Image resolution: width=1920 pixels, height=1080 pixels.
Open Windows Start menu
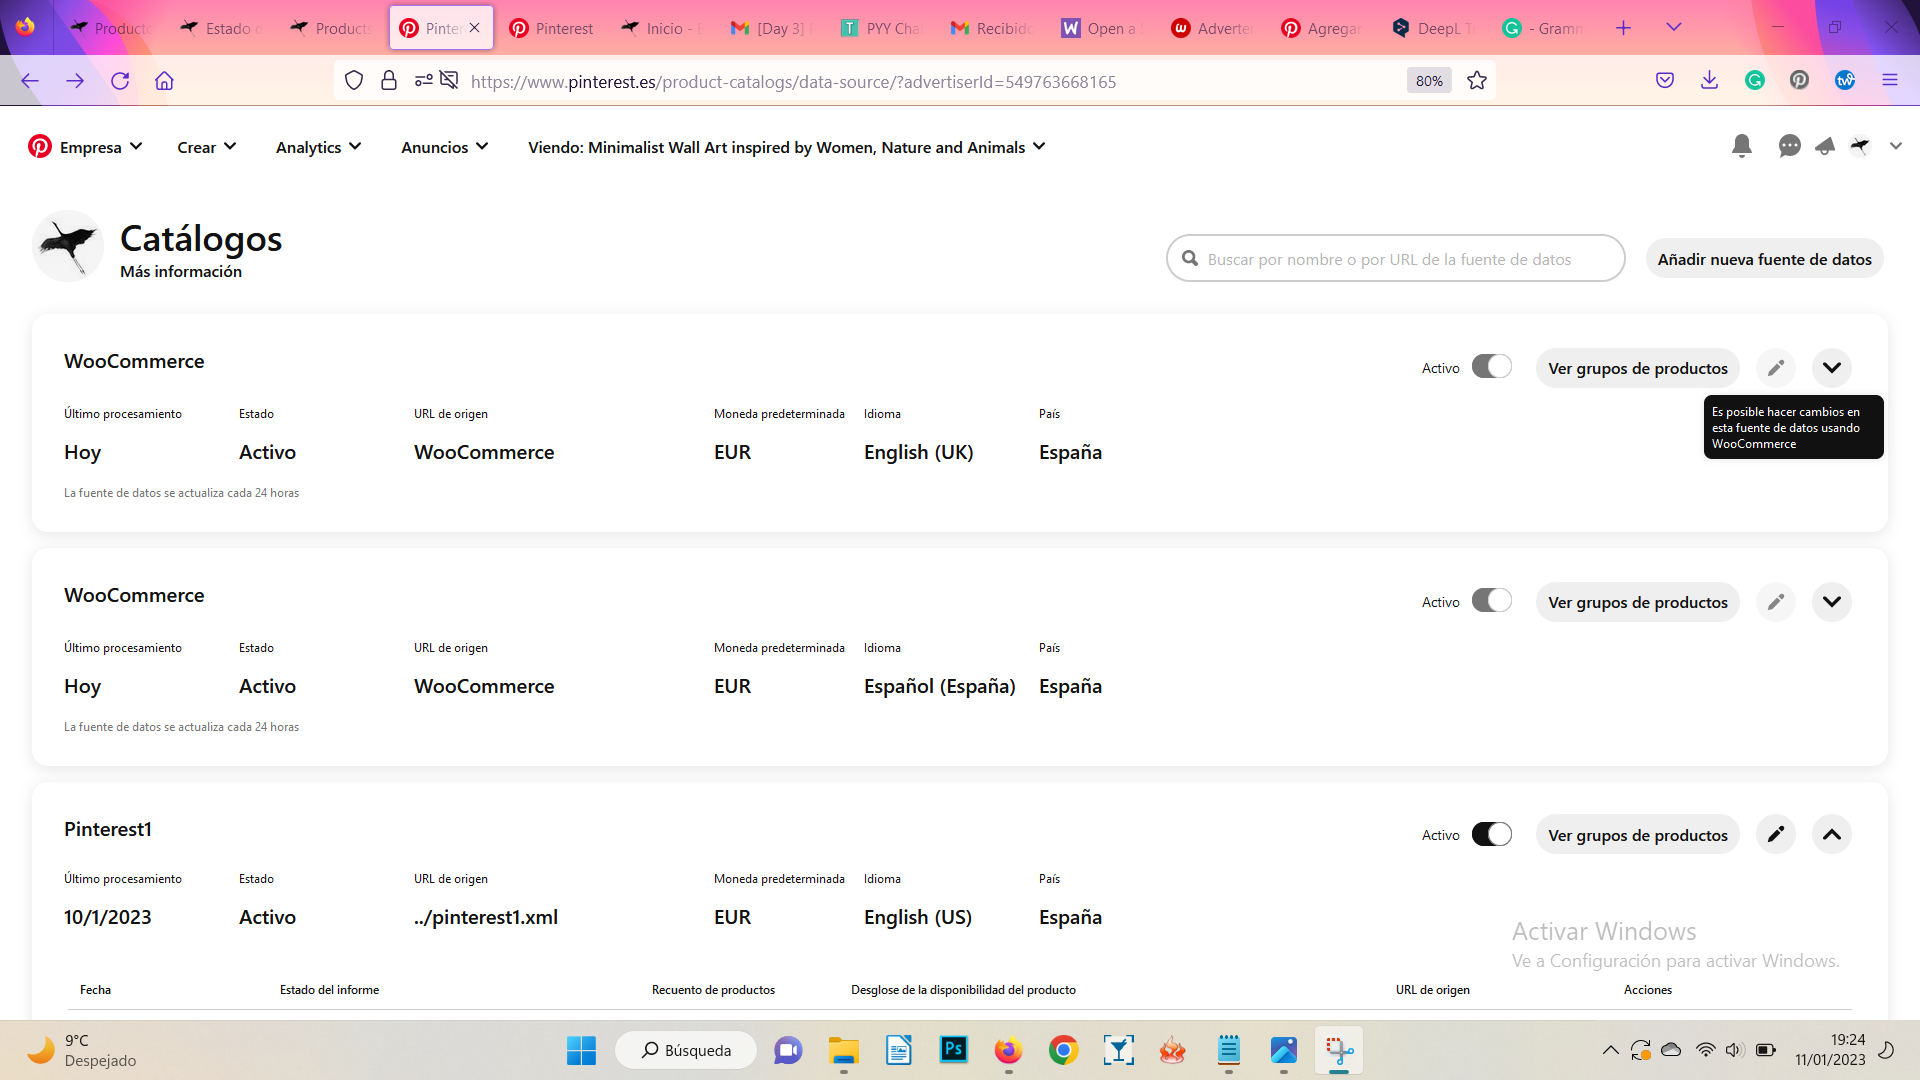[581, 1050]
